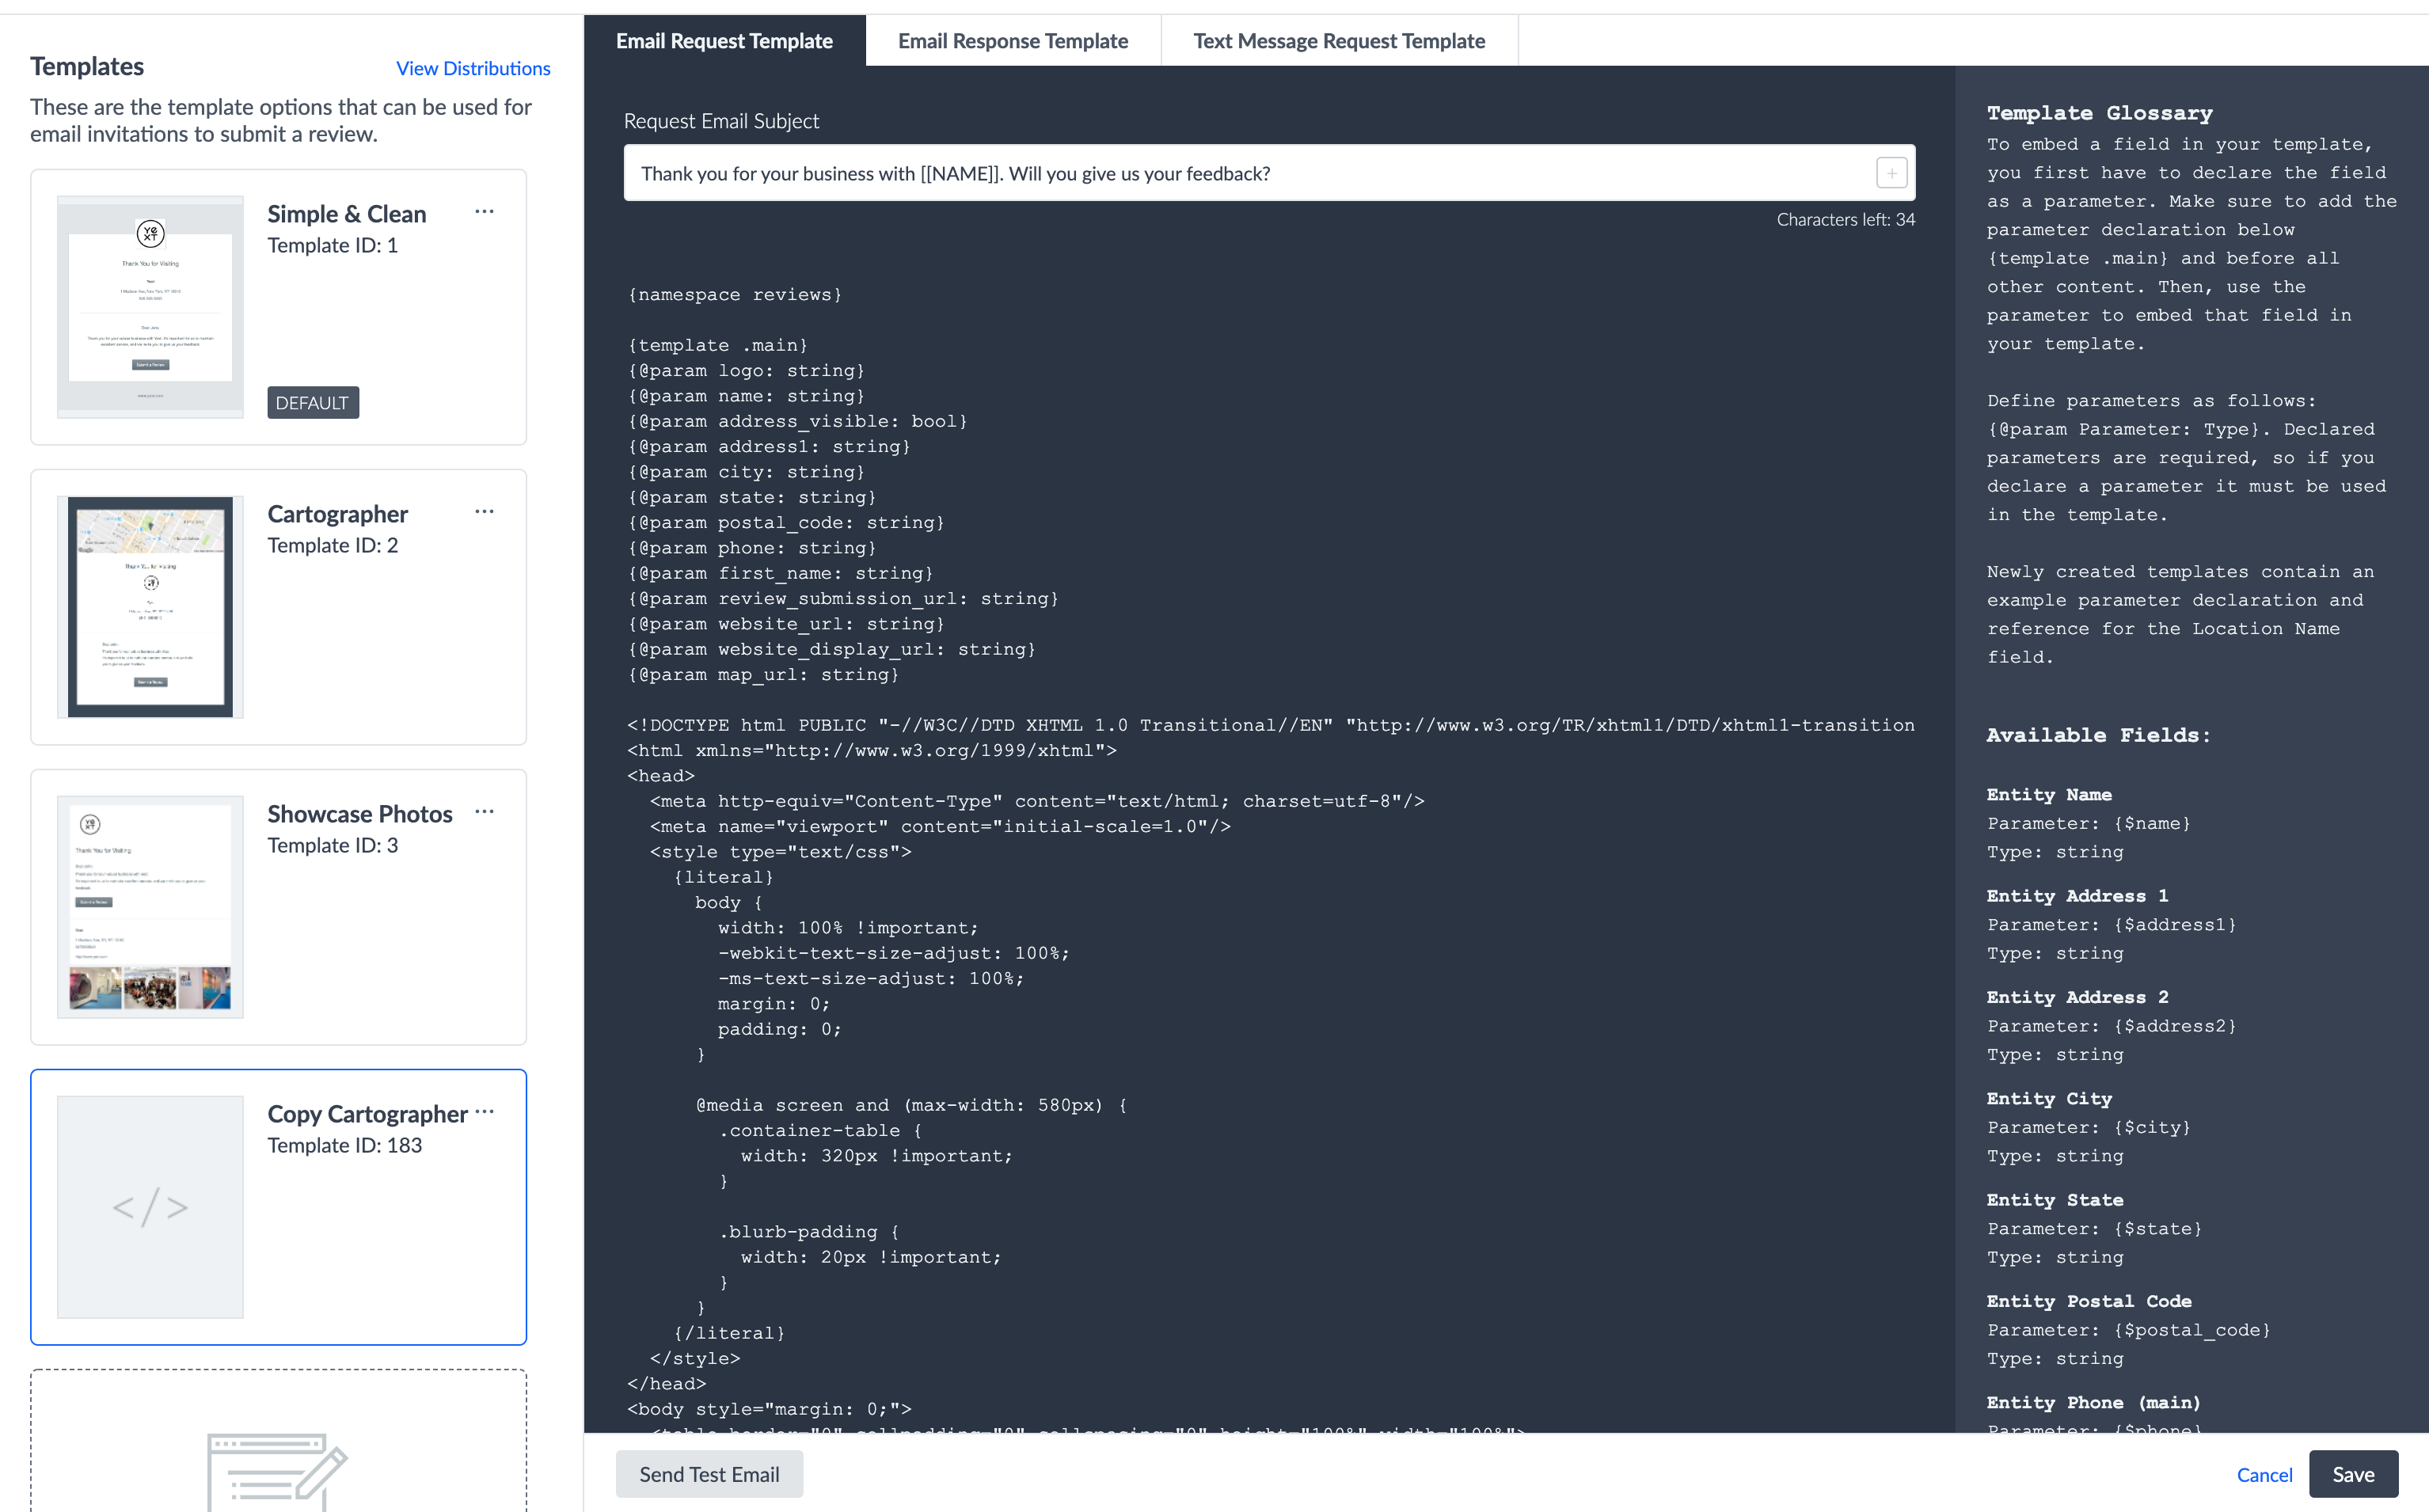Image resolution: width=2429 pixels, height=1512 pixels.
Task: Click the plus icon in subject field
Action: click(1891, 173)
